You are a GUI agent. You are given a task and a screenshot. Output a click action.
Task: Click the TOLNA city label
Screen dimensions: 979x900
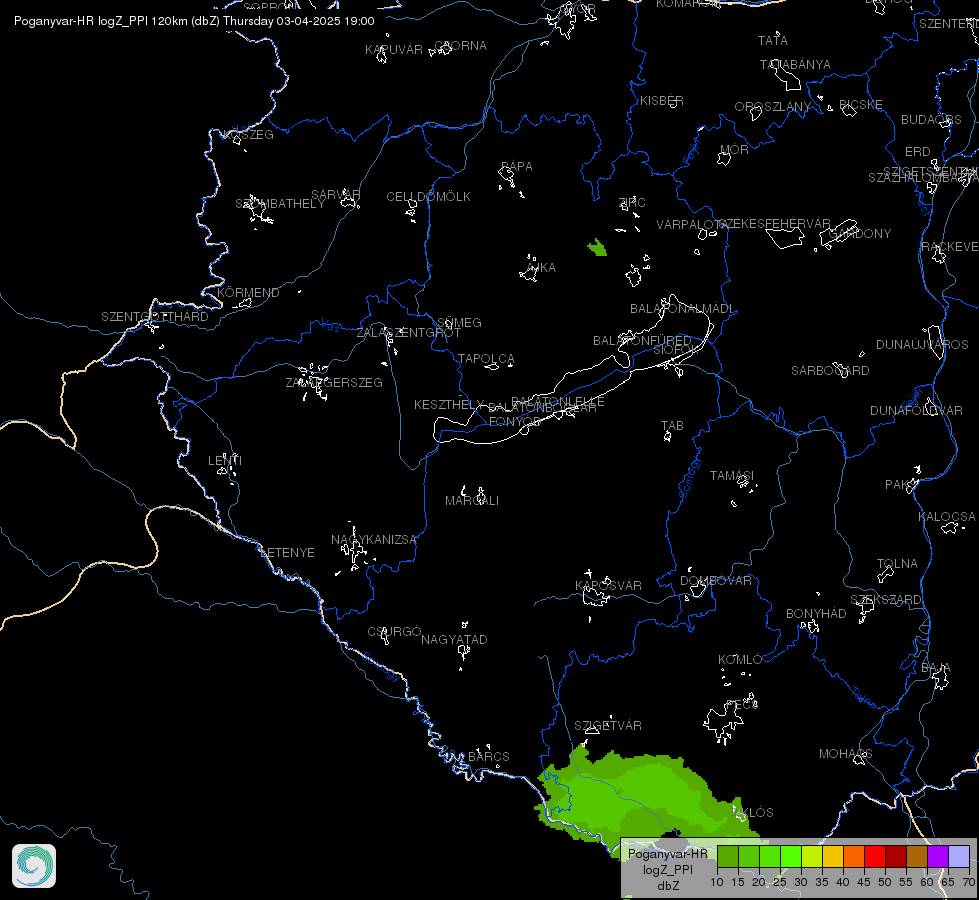(897, 563)
